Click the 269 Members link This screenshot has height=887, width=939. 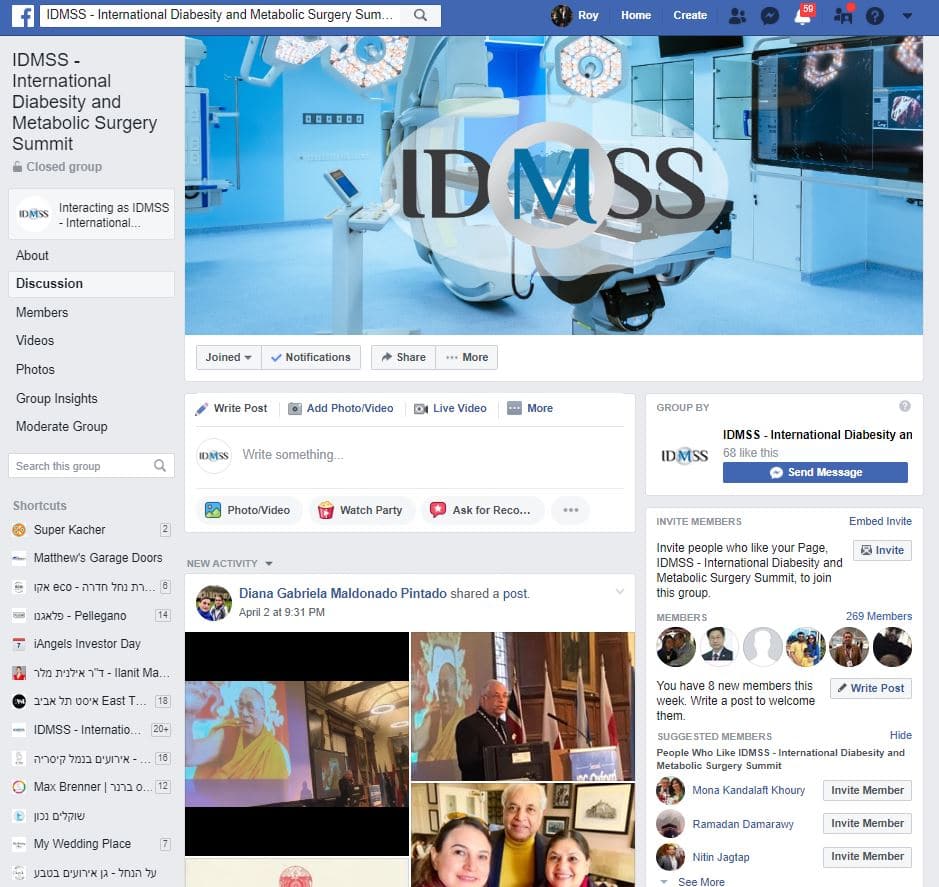(878, 616)
